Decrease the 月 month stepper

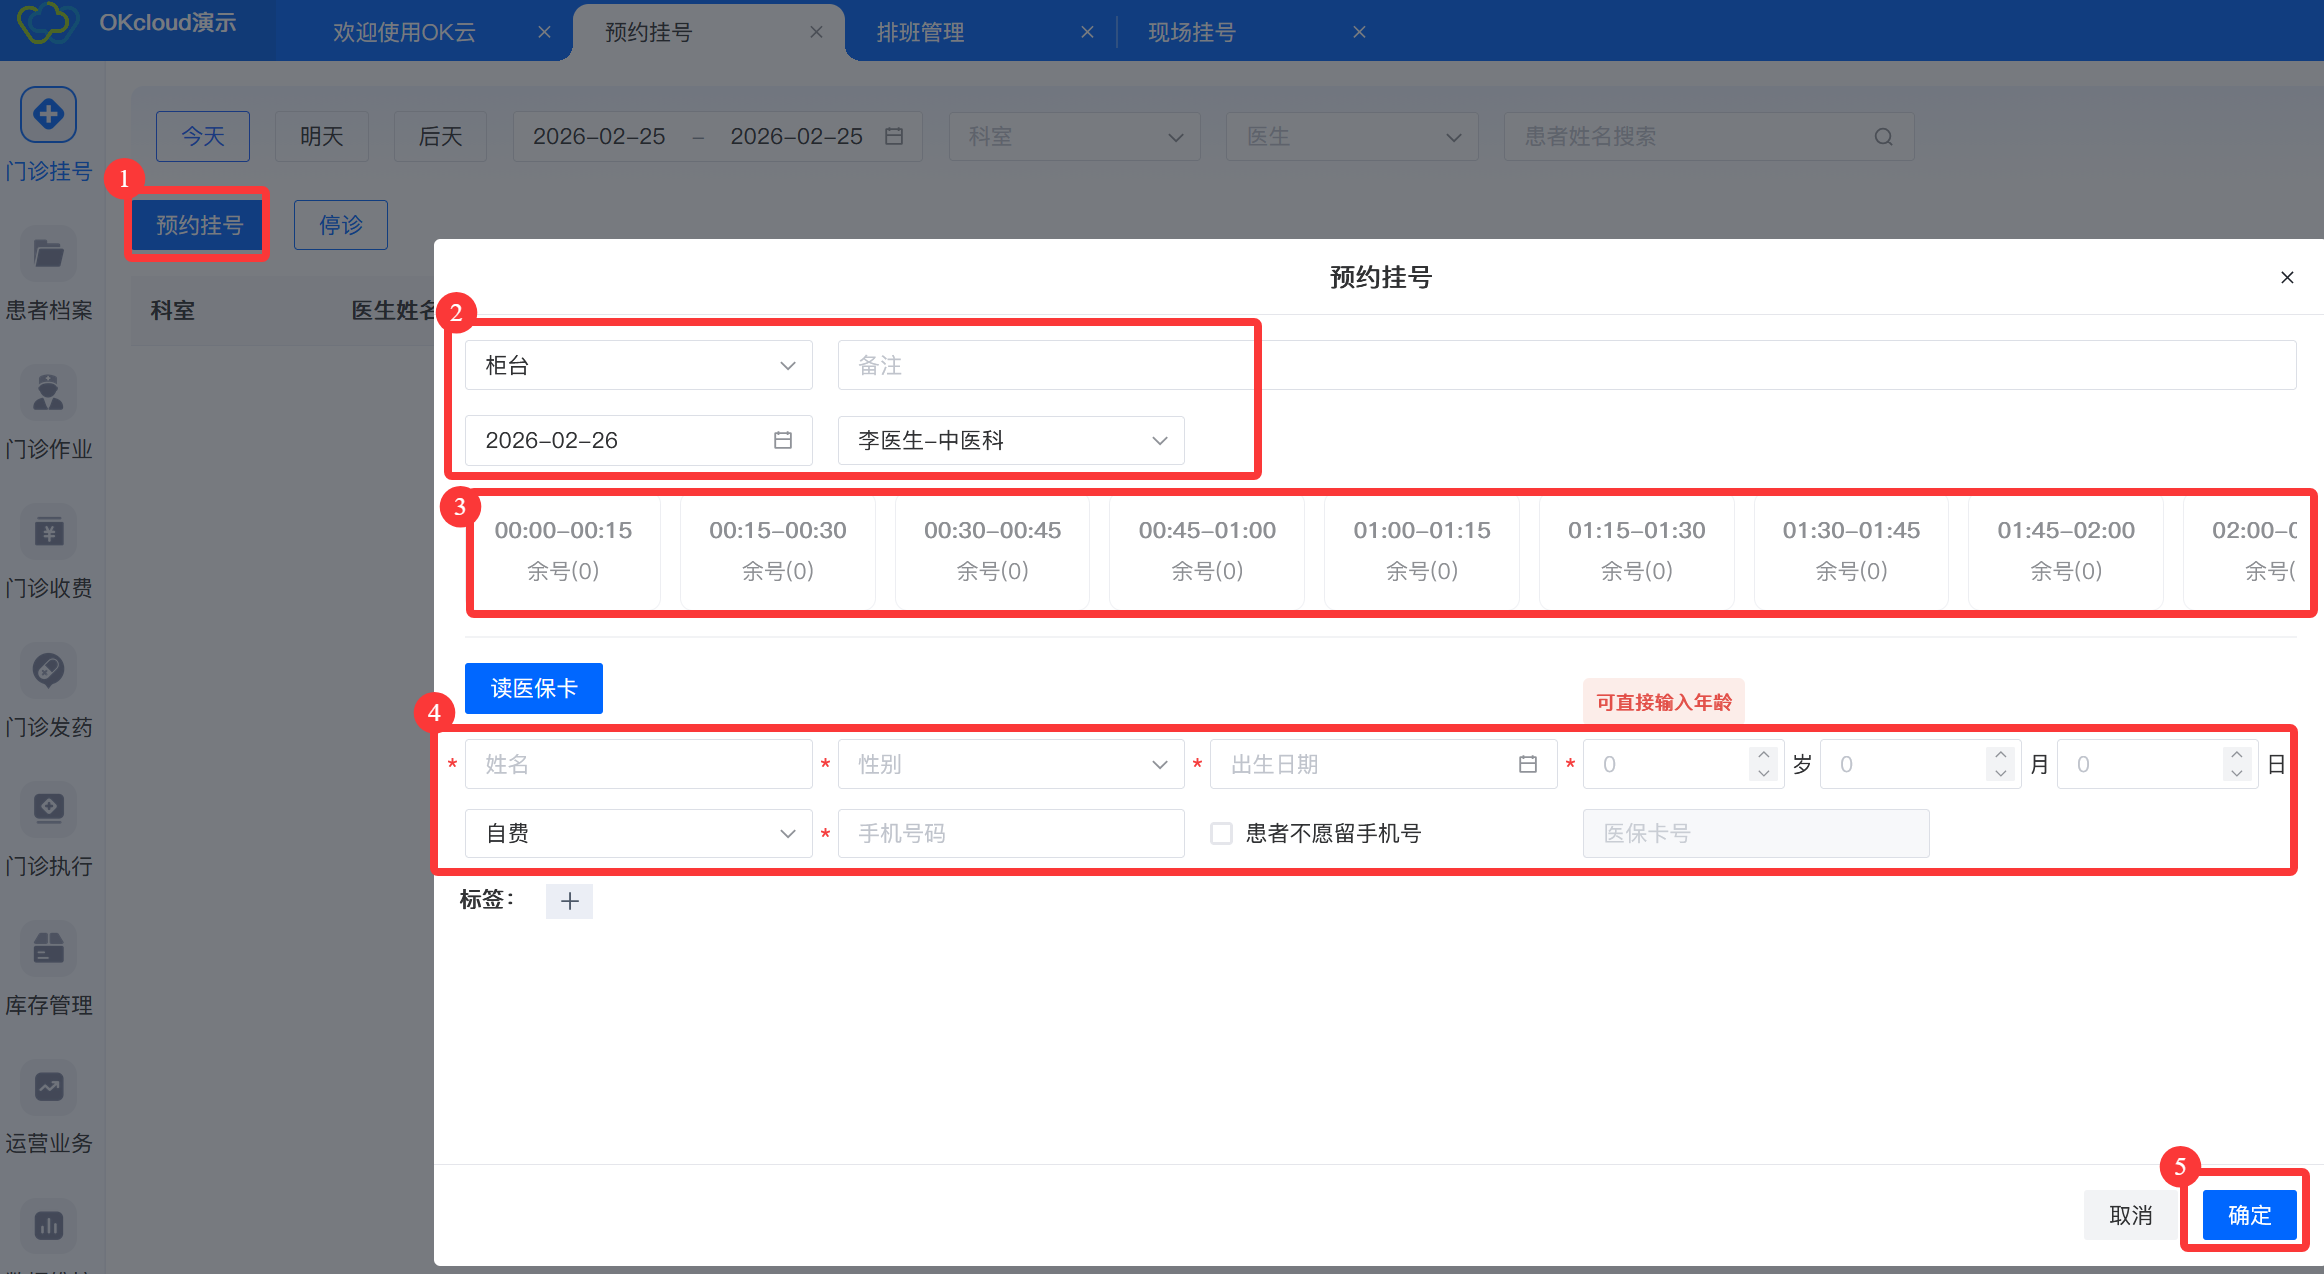tap(2000, 774)
